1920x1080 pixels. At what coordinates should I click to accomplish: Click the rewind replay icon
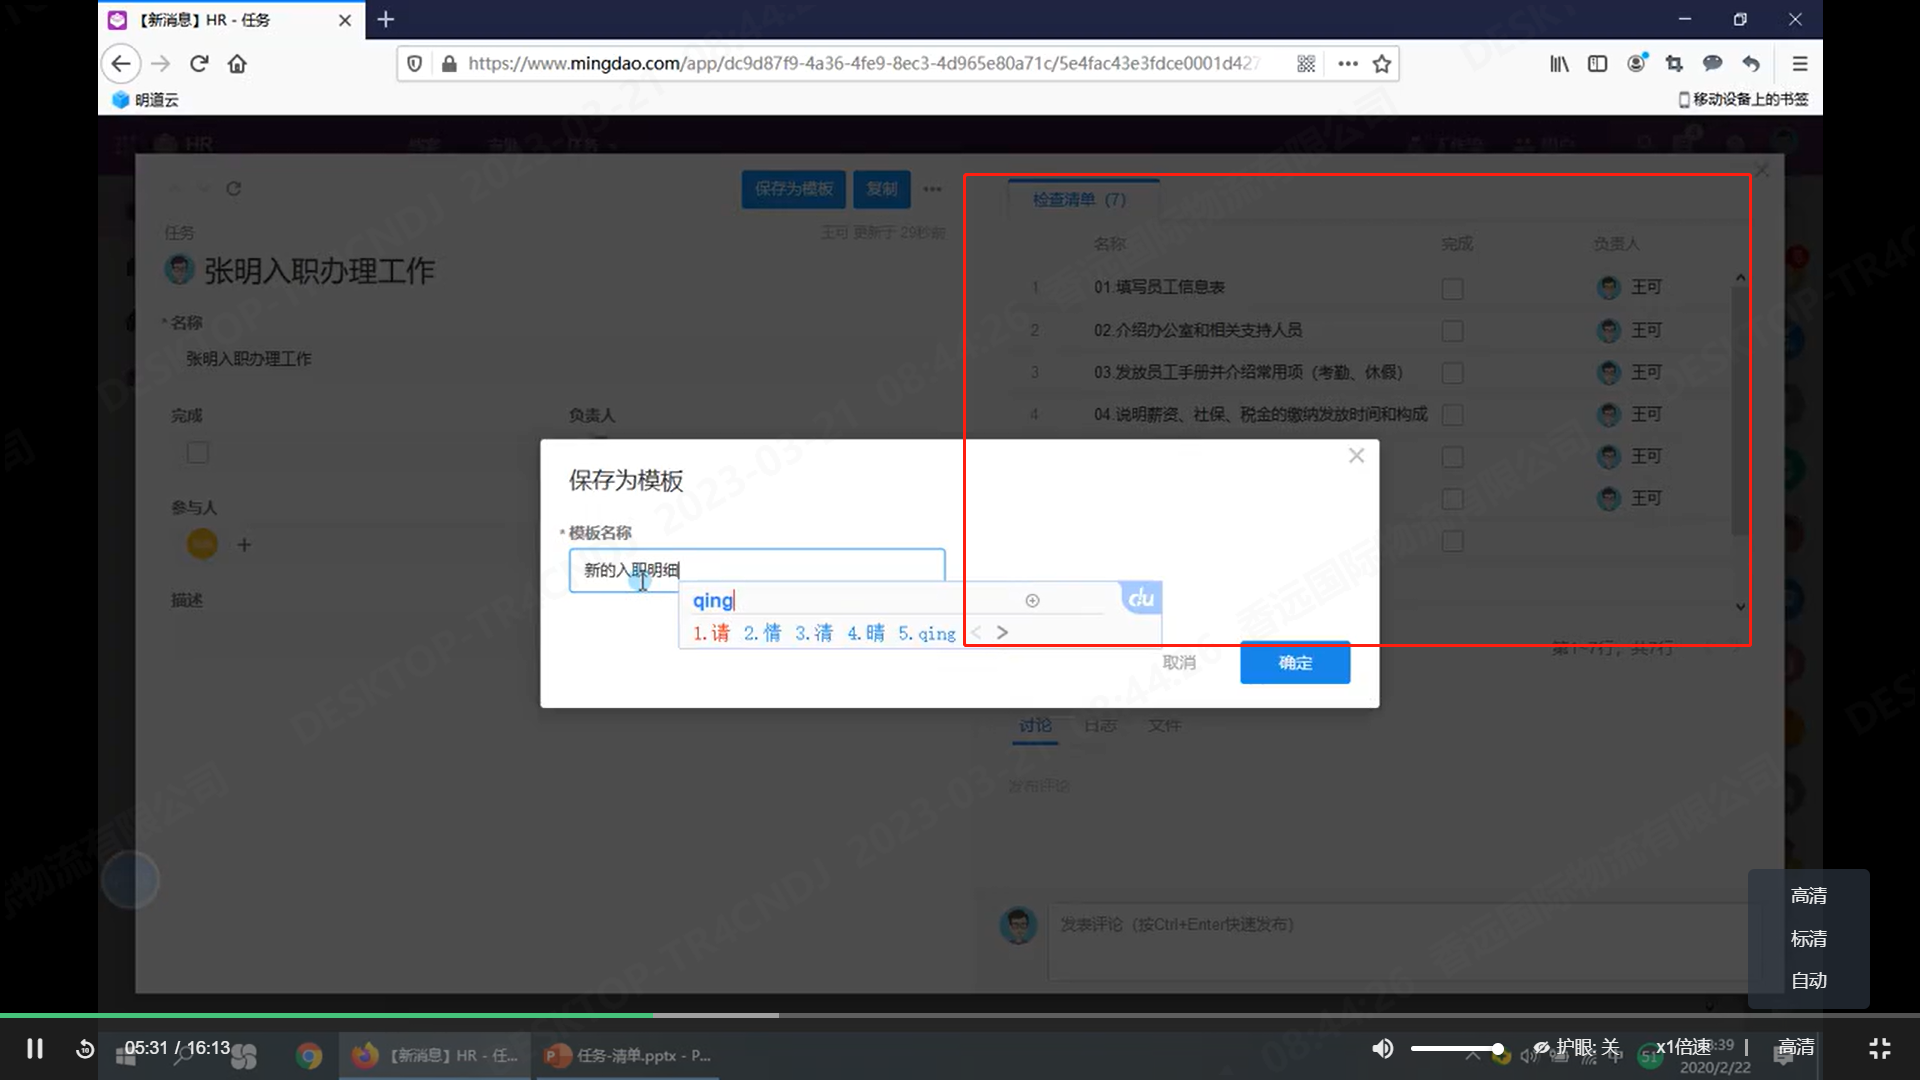coord(85,1048)
